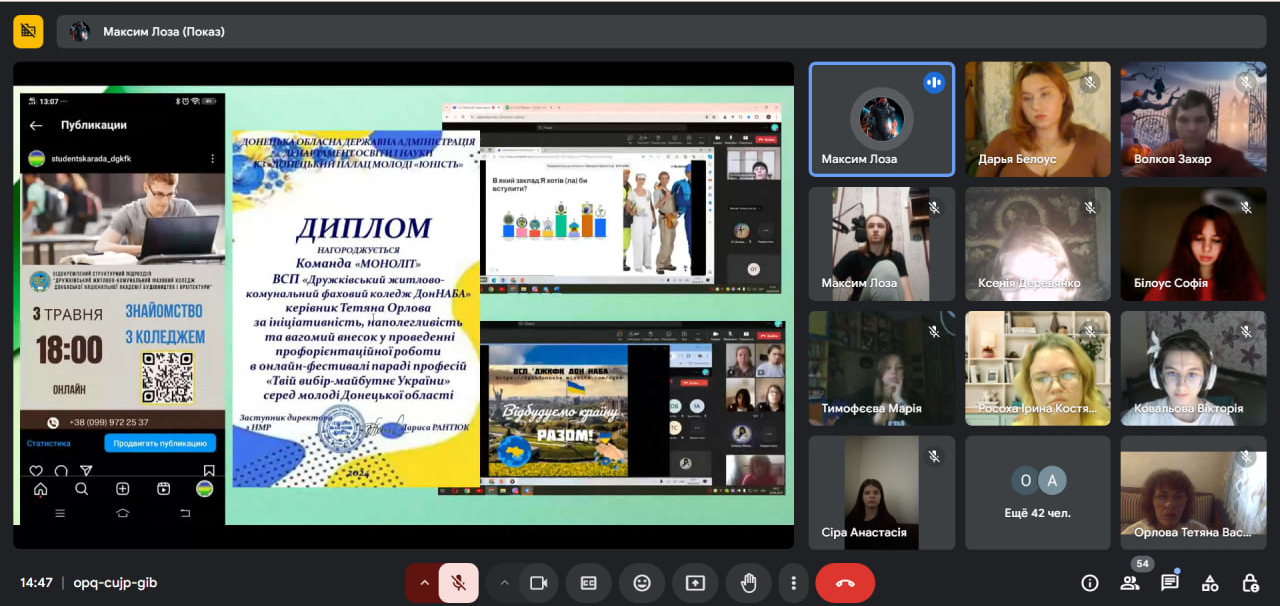Screen dimensions: 1280x606
Task: Open the activities shapes icon
Action: 1210,583
